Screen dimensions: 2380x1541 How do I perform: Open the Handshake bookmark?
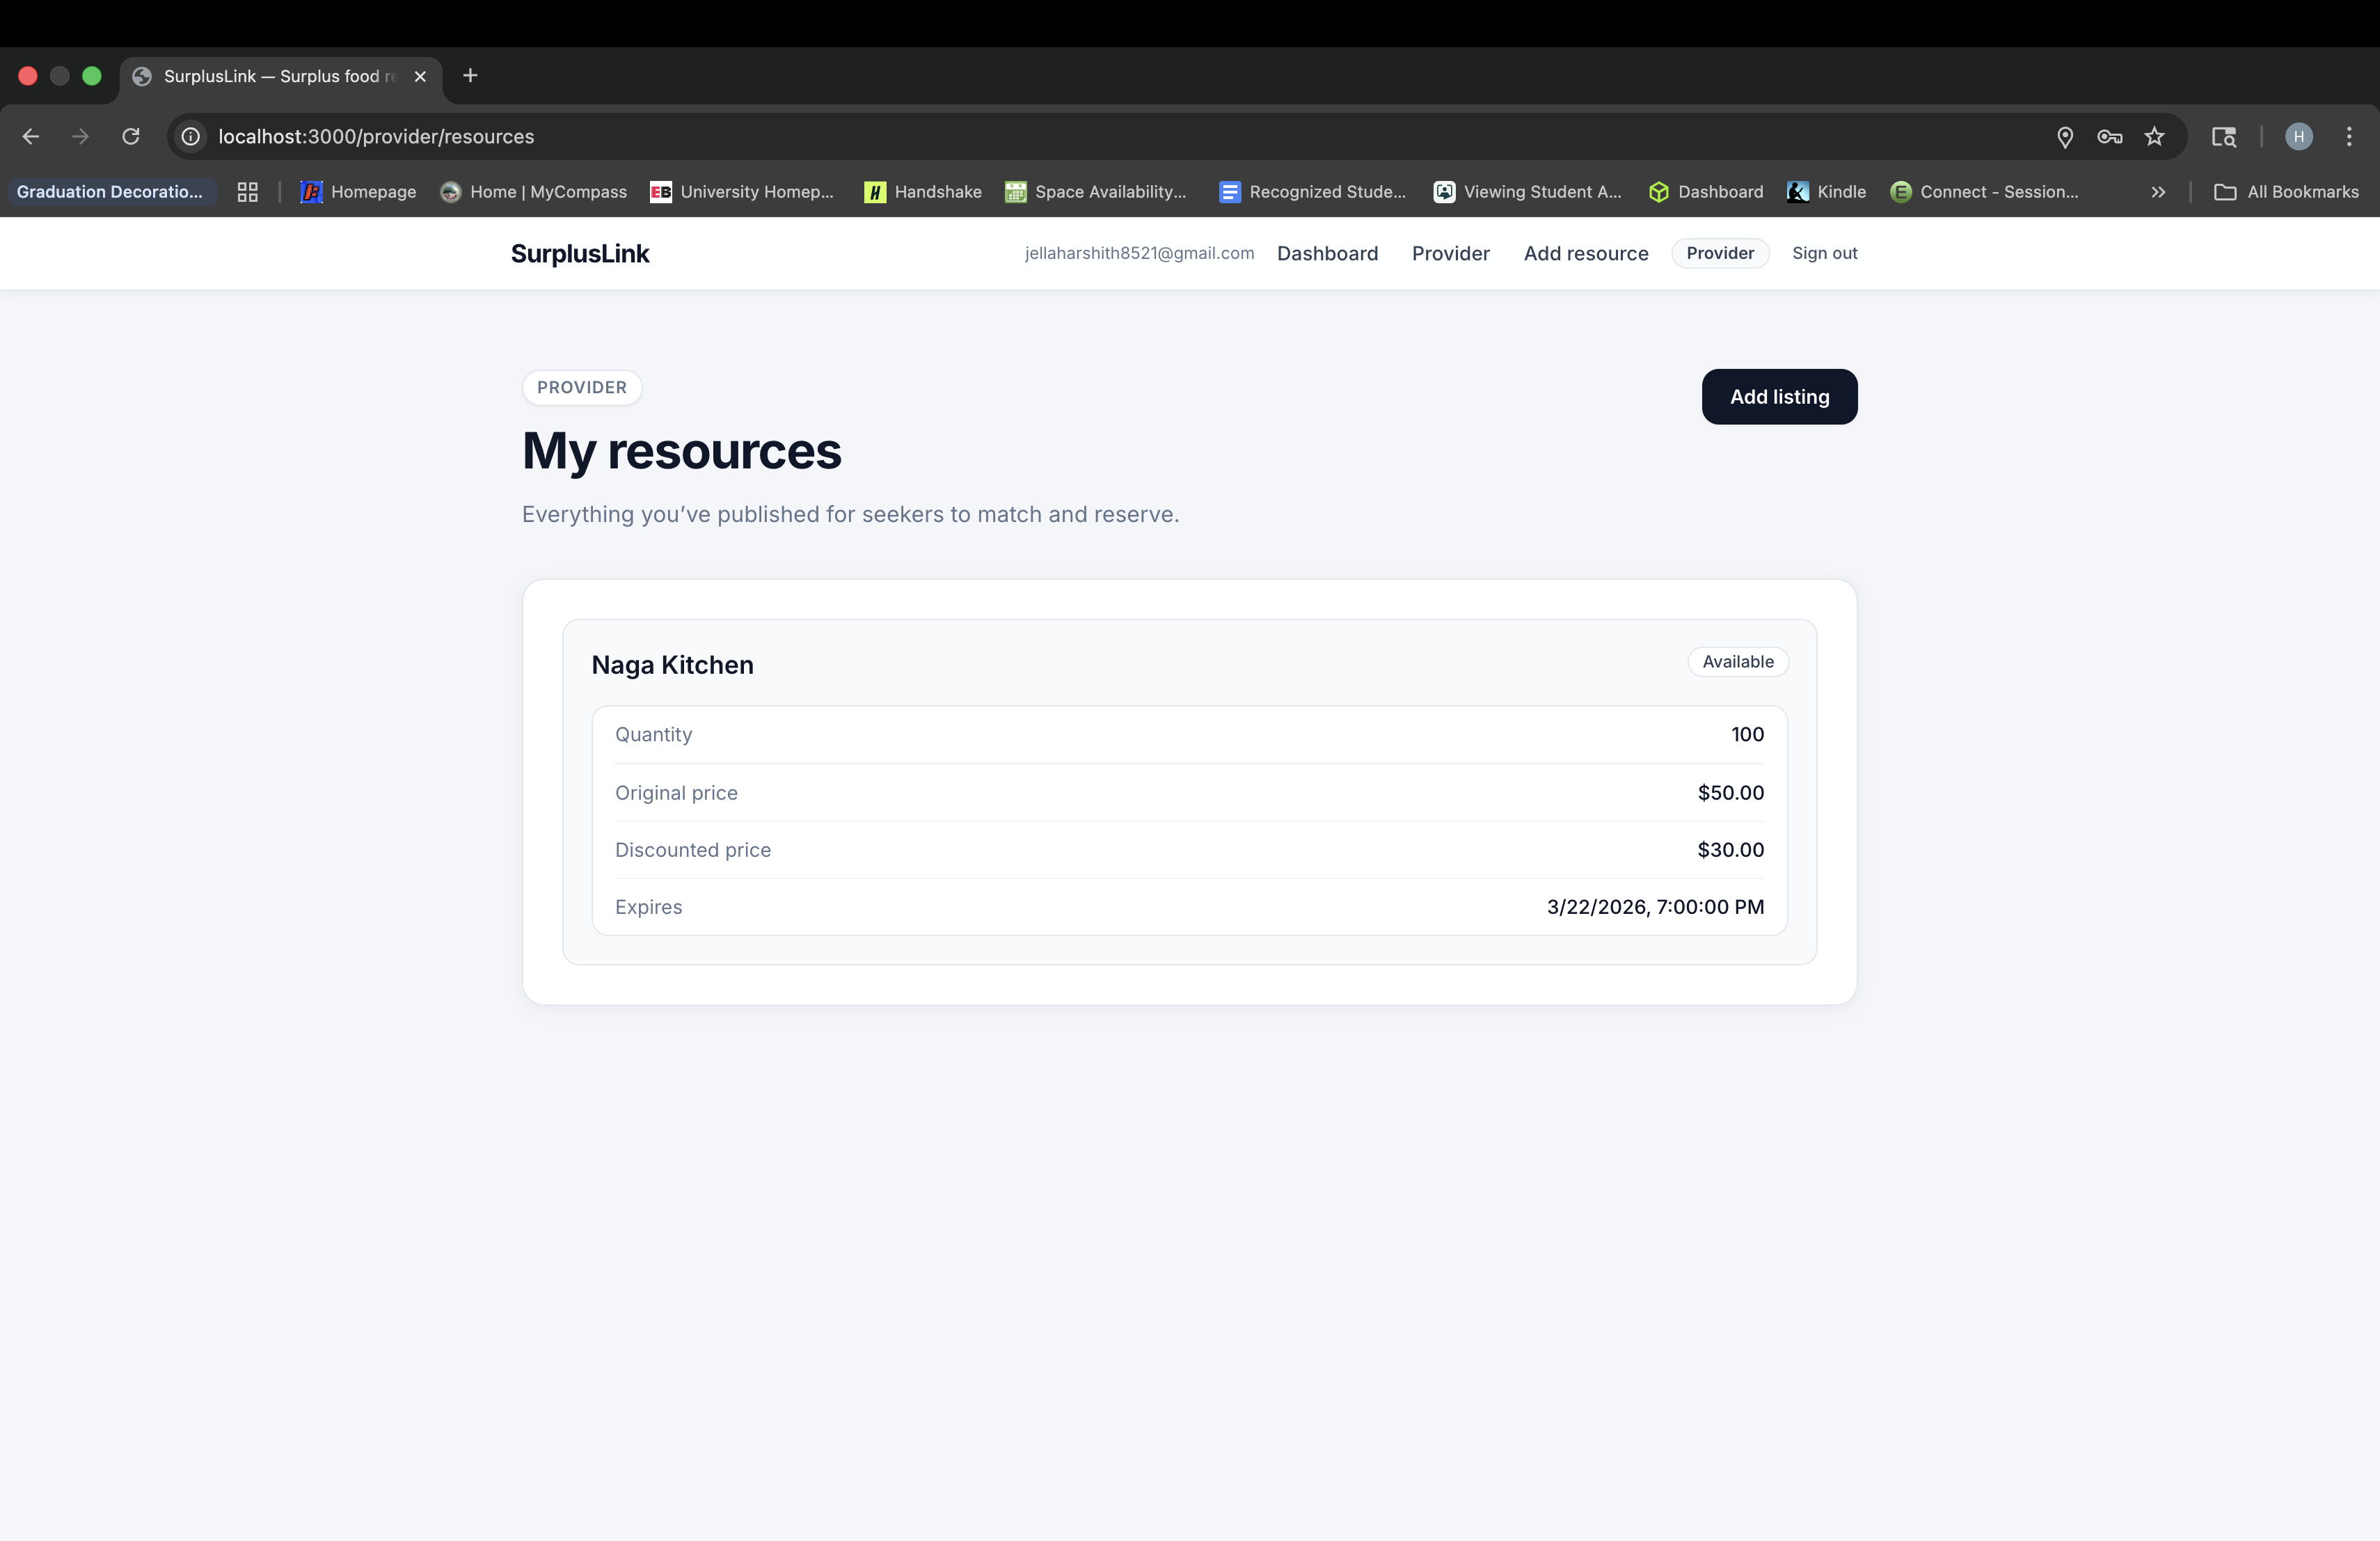923,192
